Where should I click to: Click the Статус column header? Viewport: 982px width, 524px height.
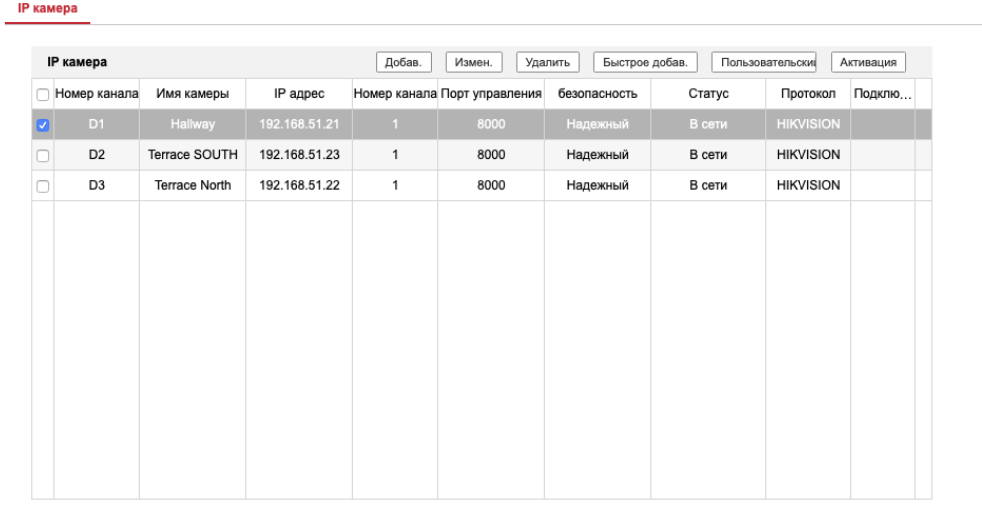click(x=708, y=93)
